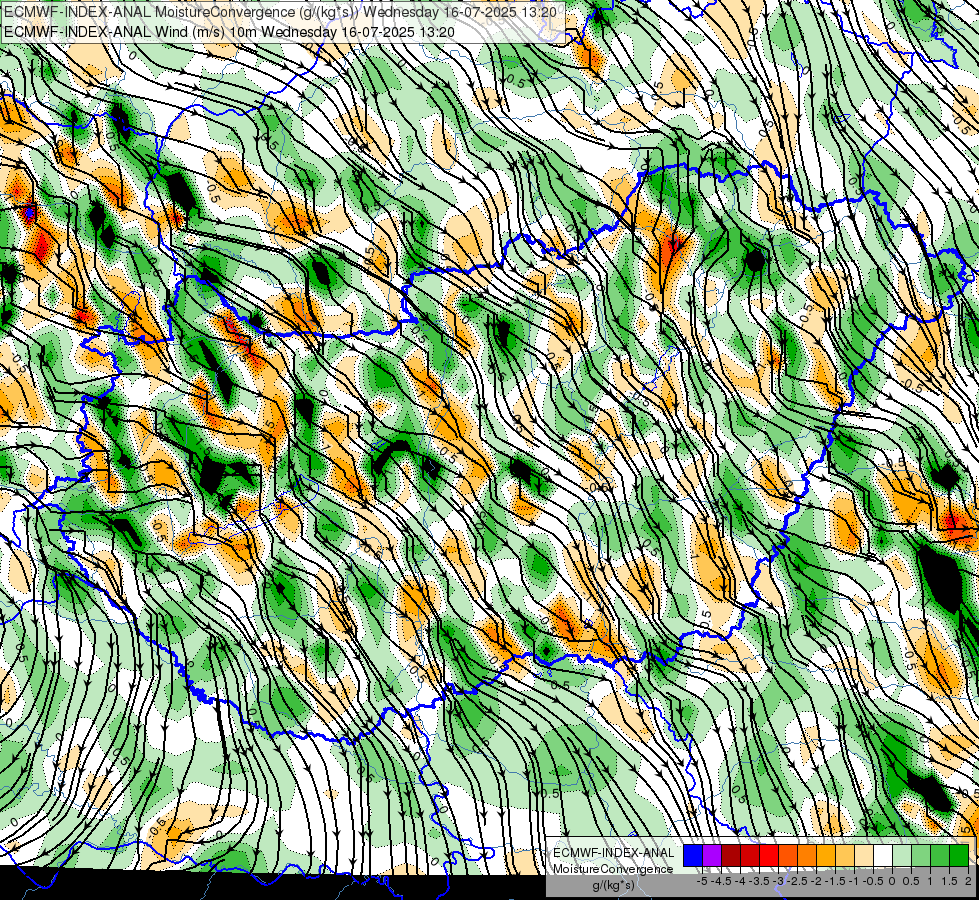Screen dimensions: 979x900
Task: Click the legend tick label -2.5
Action: [x=797, y=881]
